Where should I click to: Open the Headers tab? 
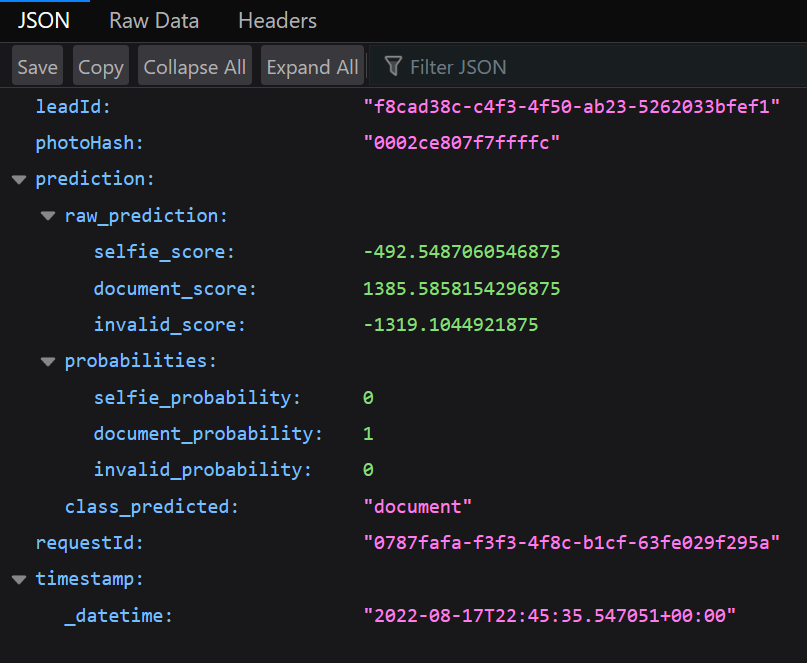[277, 20]
